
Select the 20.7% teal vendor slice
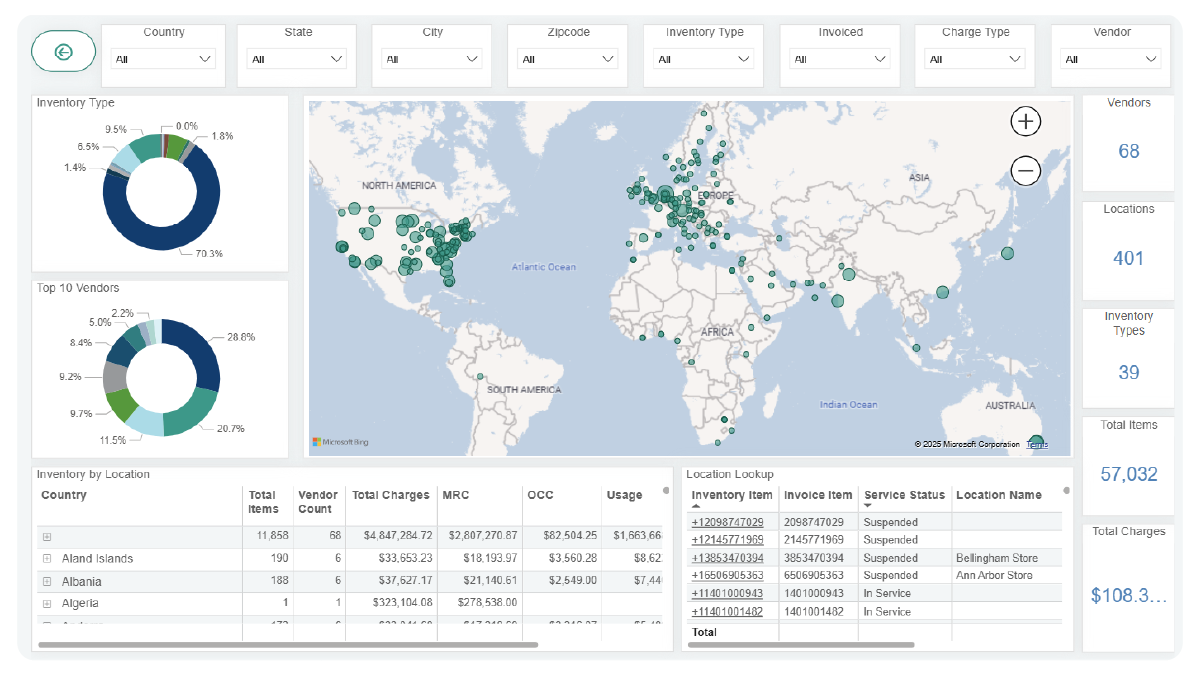pyautogui.click(x=193, y=412)
